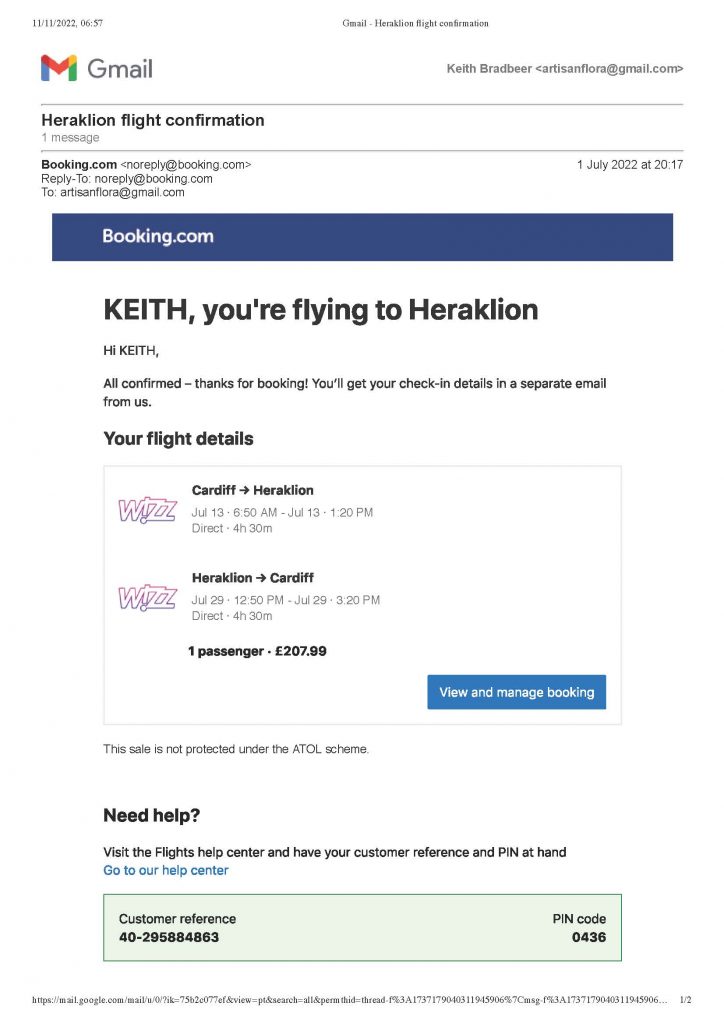Open the Go to our help center link
724x1024 pixels.
point(166,870)
